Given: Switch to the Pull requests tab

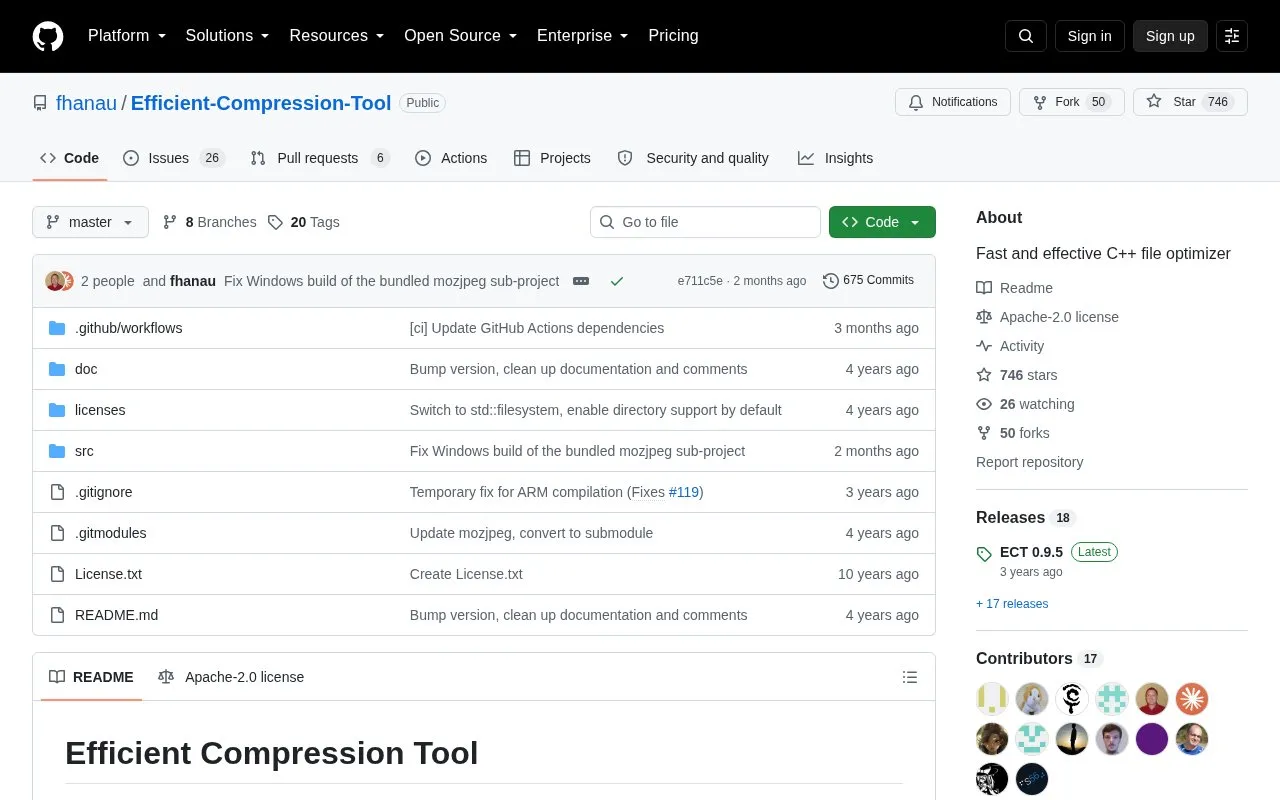Looking at the screenshot, I should (x=320, y=158).
